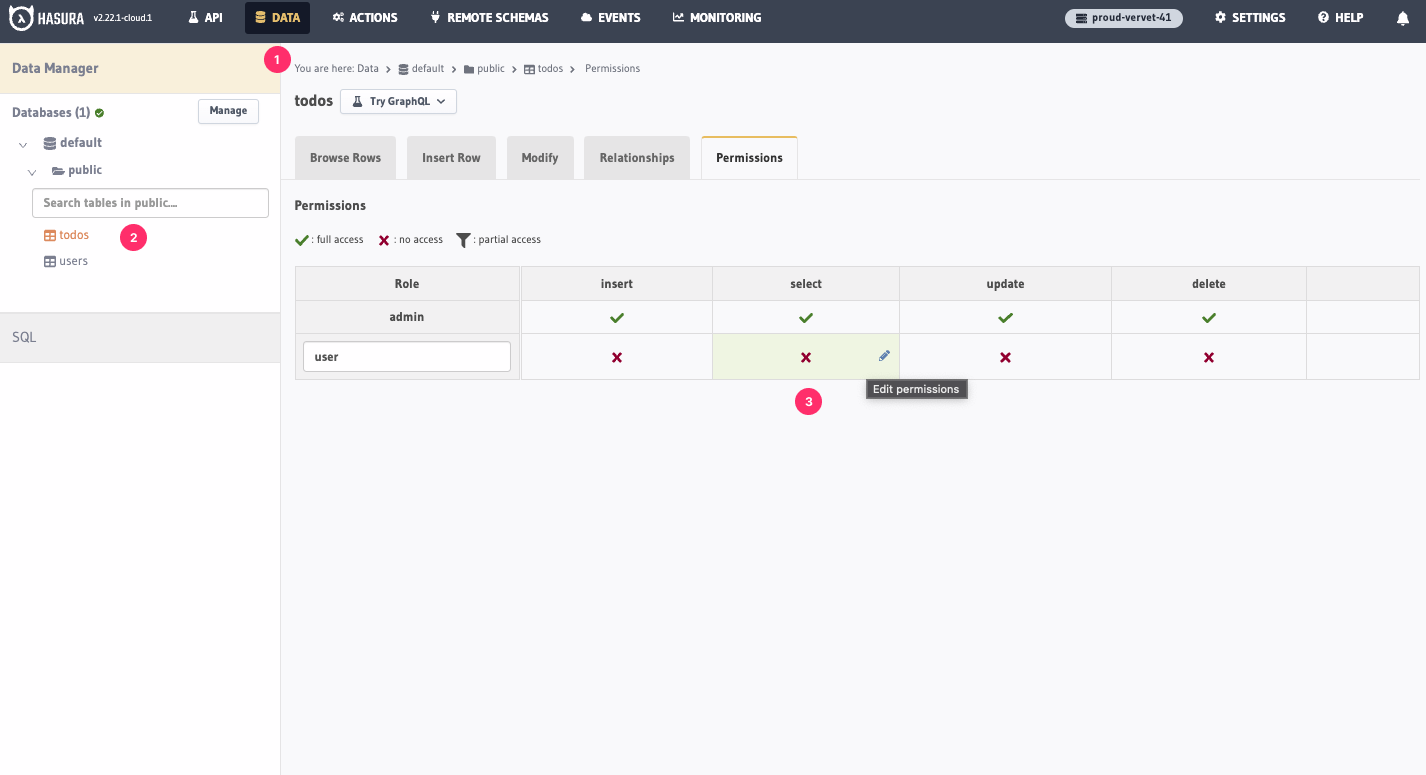Open the public breadcrumb link
This screenshot has width=1426, height=775.
click(x=489, y=68)
